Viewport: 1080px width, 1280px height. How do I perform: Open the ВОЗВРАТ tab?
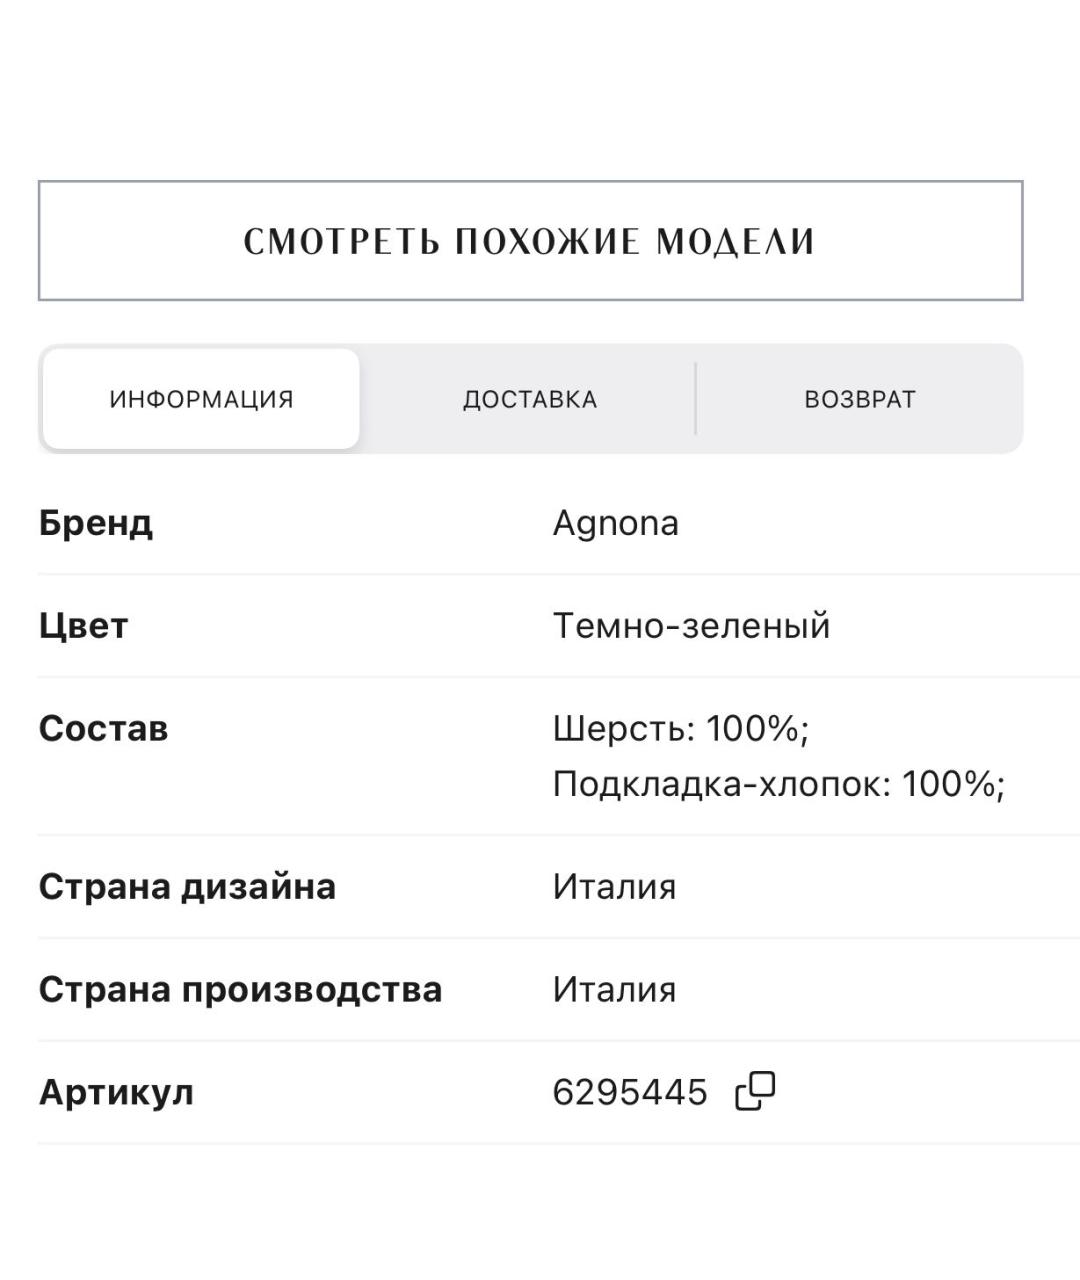858,398
